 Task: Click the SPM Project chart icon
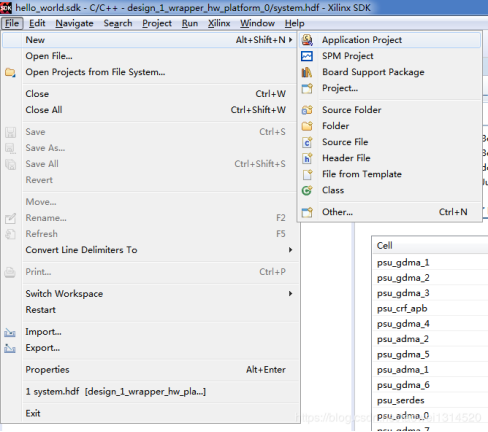click(x=307, y=56)
